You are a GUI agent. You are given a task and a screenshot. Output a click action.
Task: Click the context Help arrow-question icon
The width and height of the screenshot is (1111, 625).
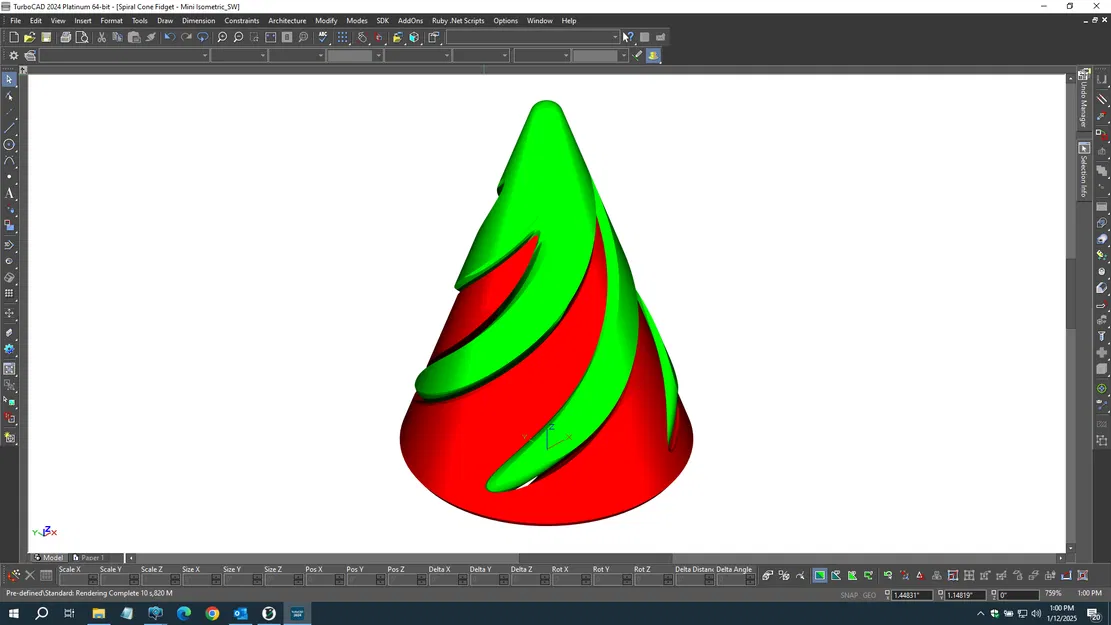tap(628, 37)
